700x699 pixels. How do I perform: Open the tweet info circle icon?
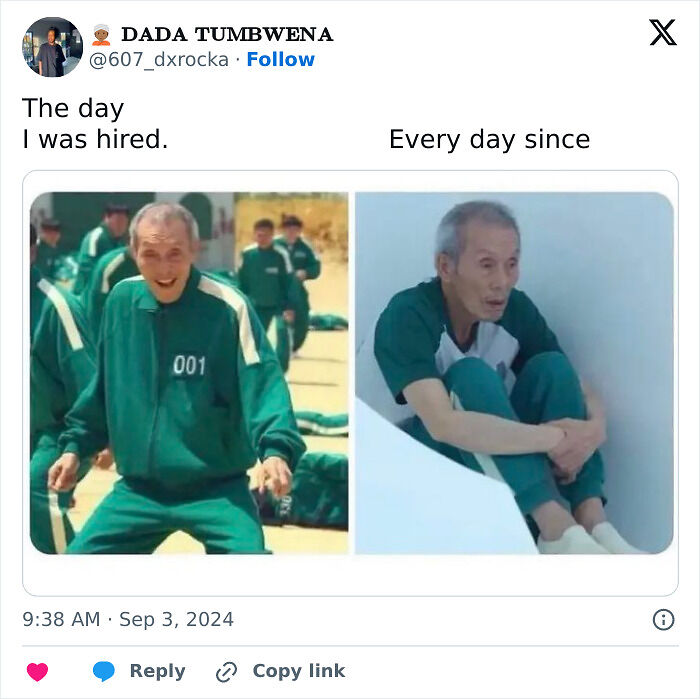click(x=663, y=620)
